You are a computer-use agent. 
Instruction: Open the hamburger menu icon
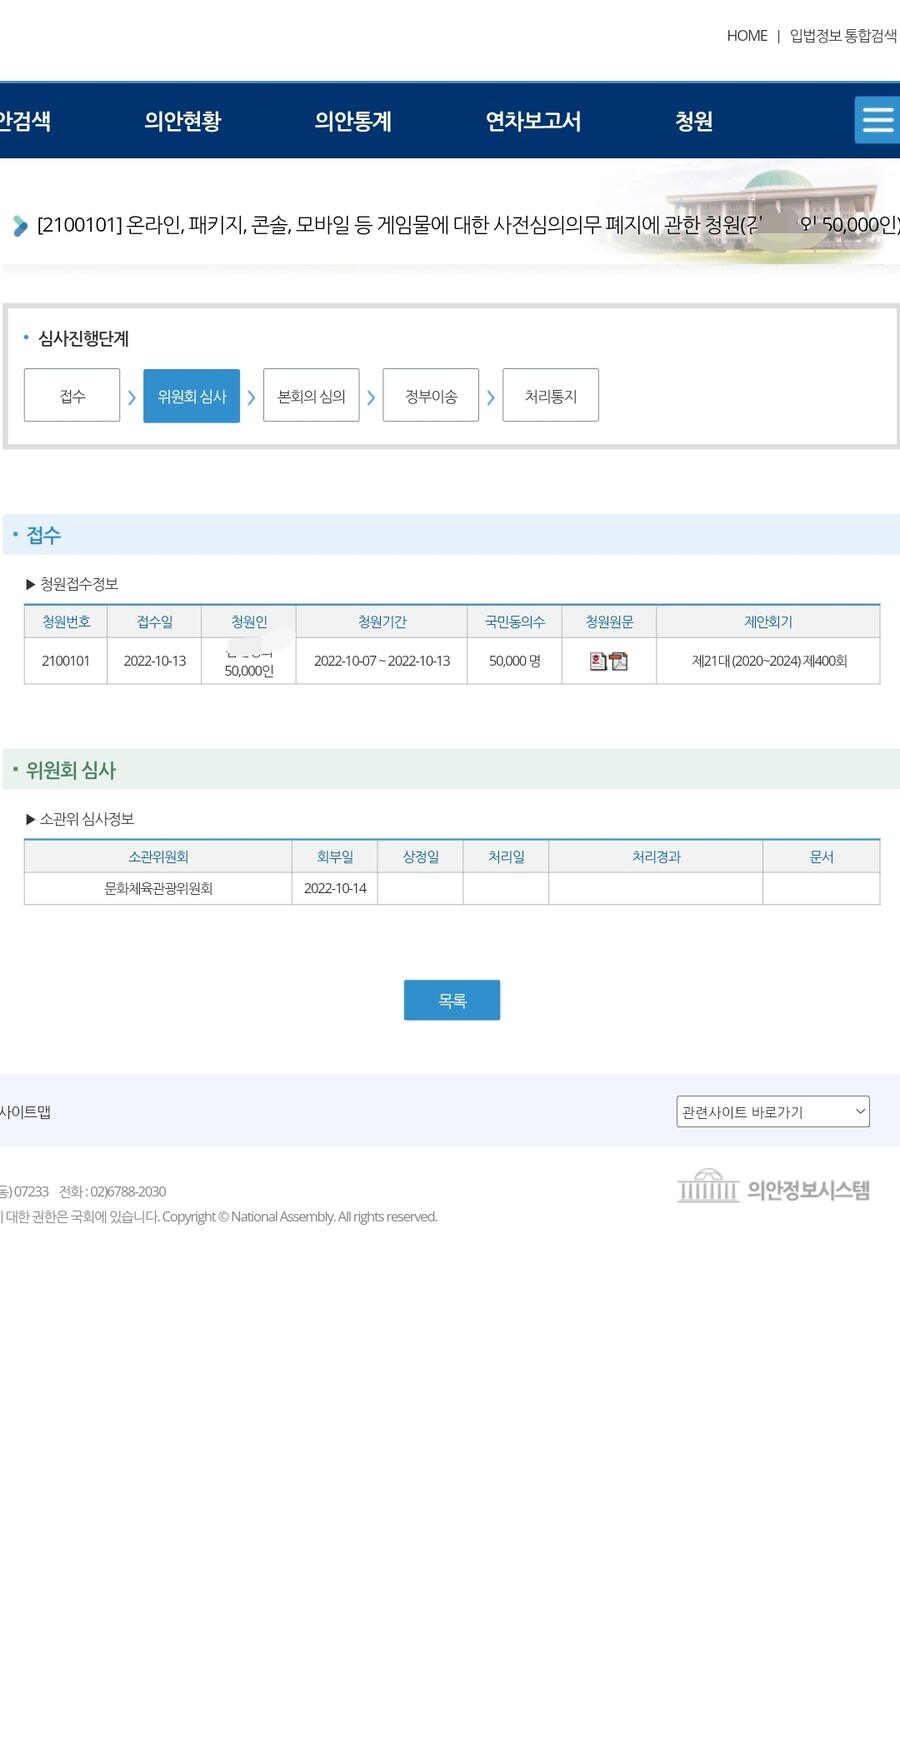(x=877, y=121)
